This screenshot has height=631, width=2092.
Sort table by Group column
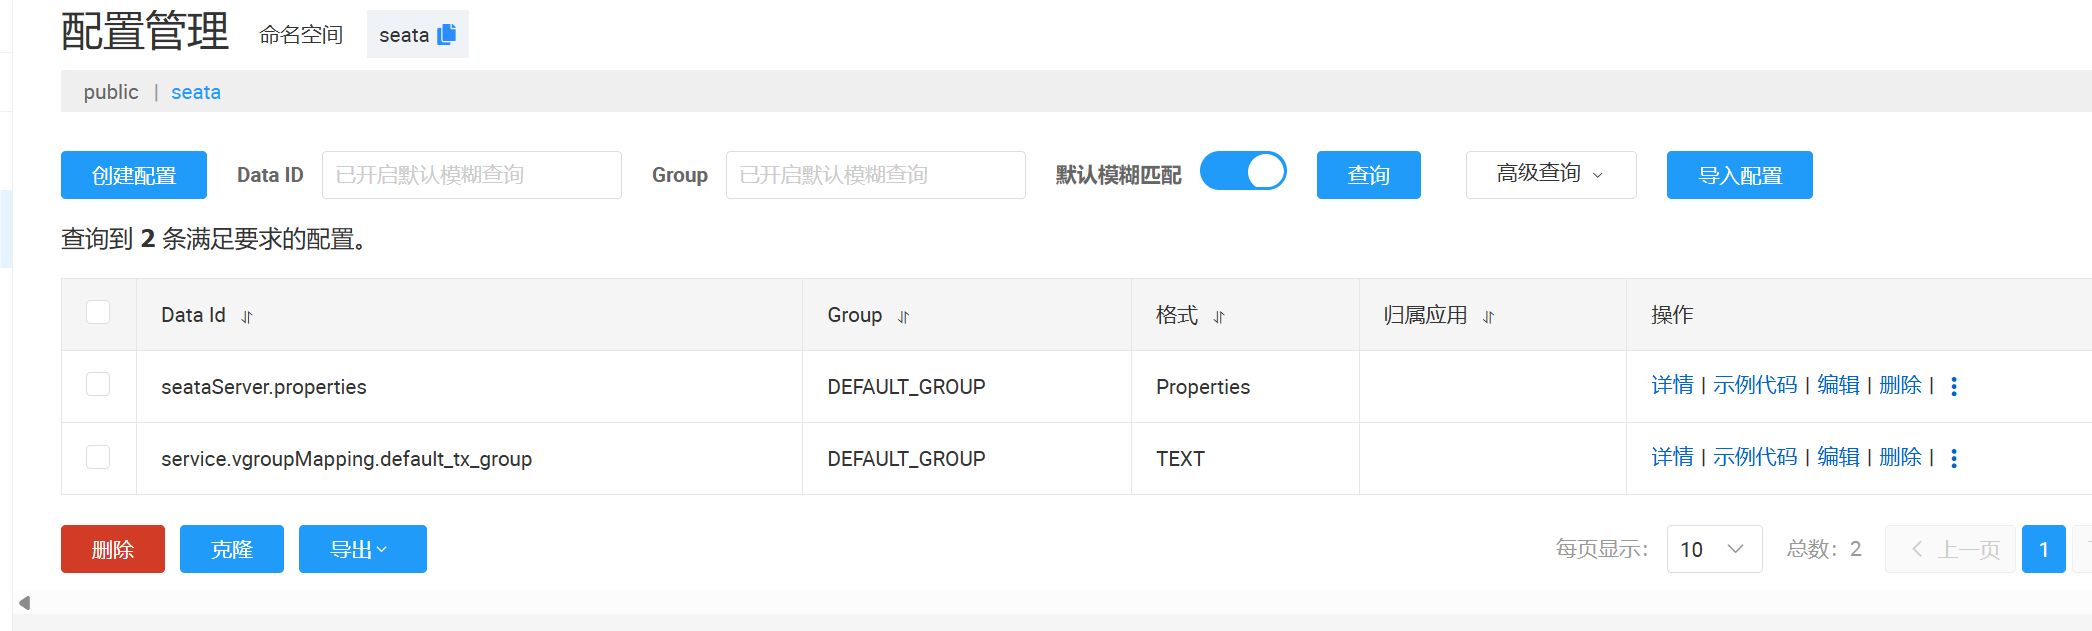903,317
